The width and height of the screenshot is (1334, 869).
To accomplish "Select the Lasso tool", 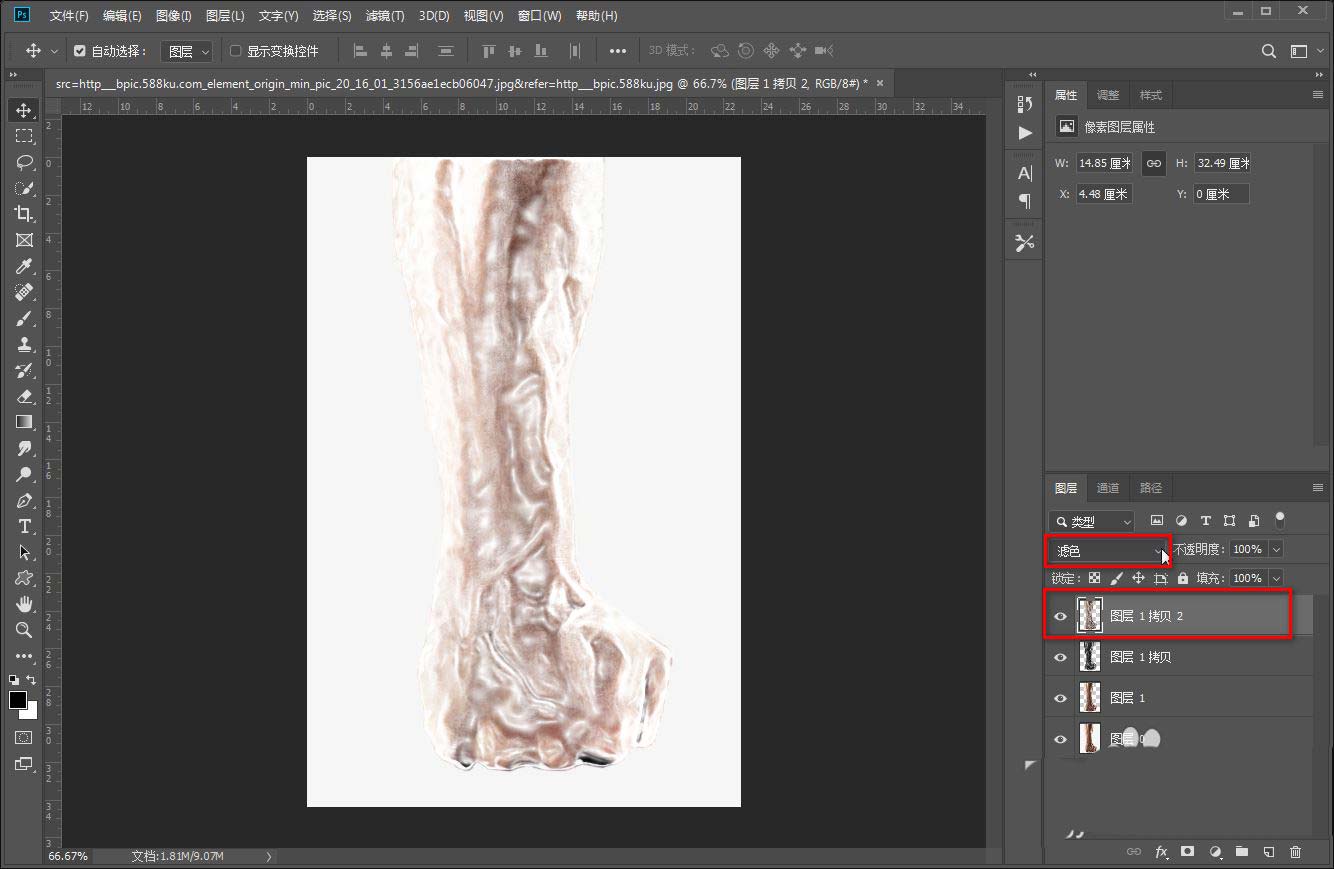I will coord(24,162).
